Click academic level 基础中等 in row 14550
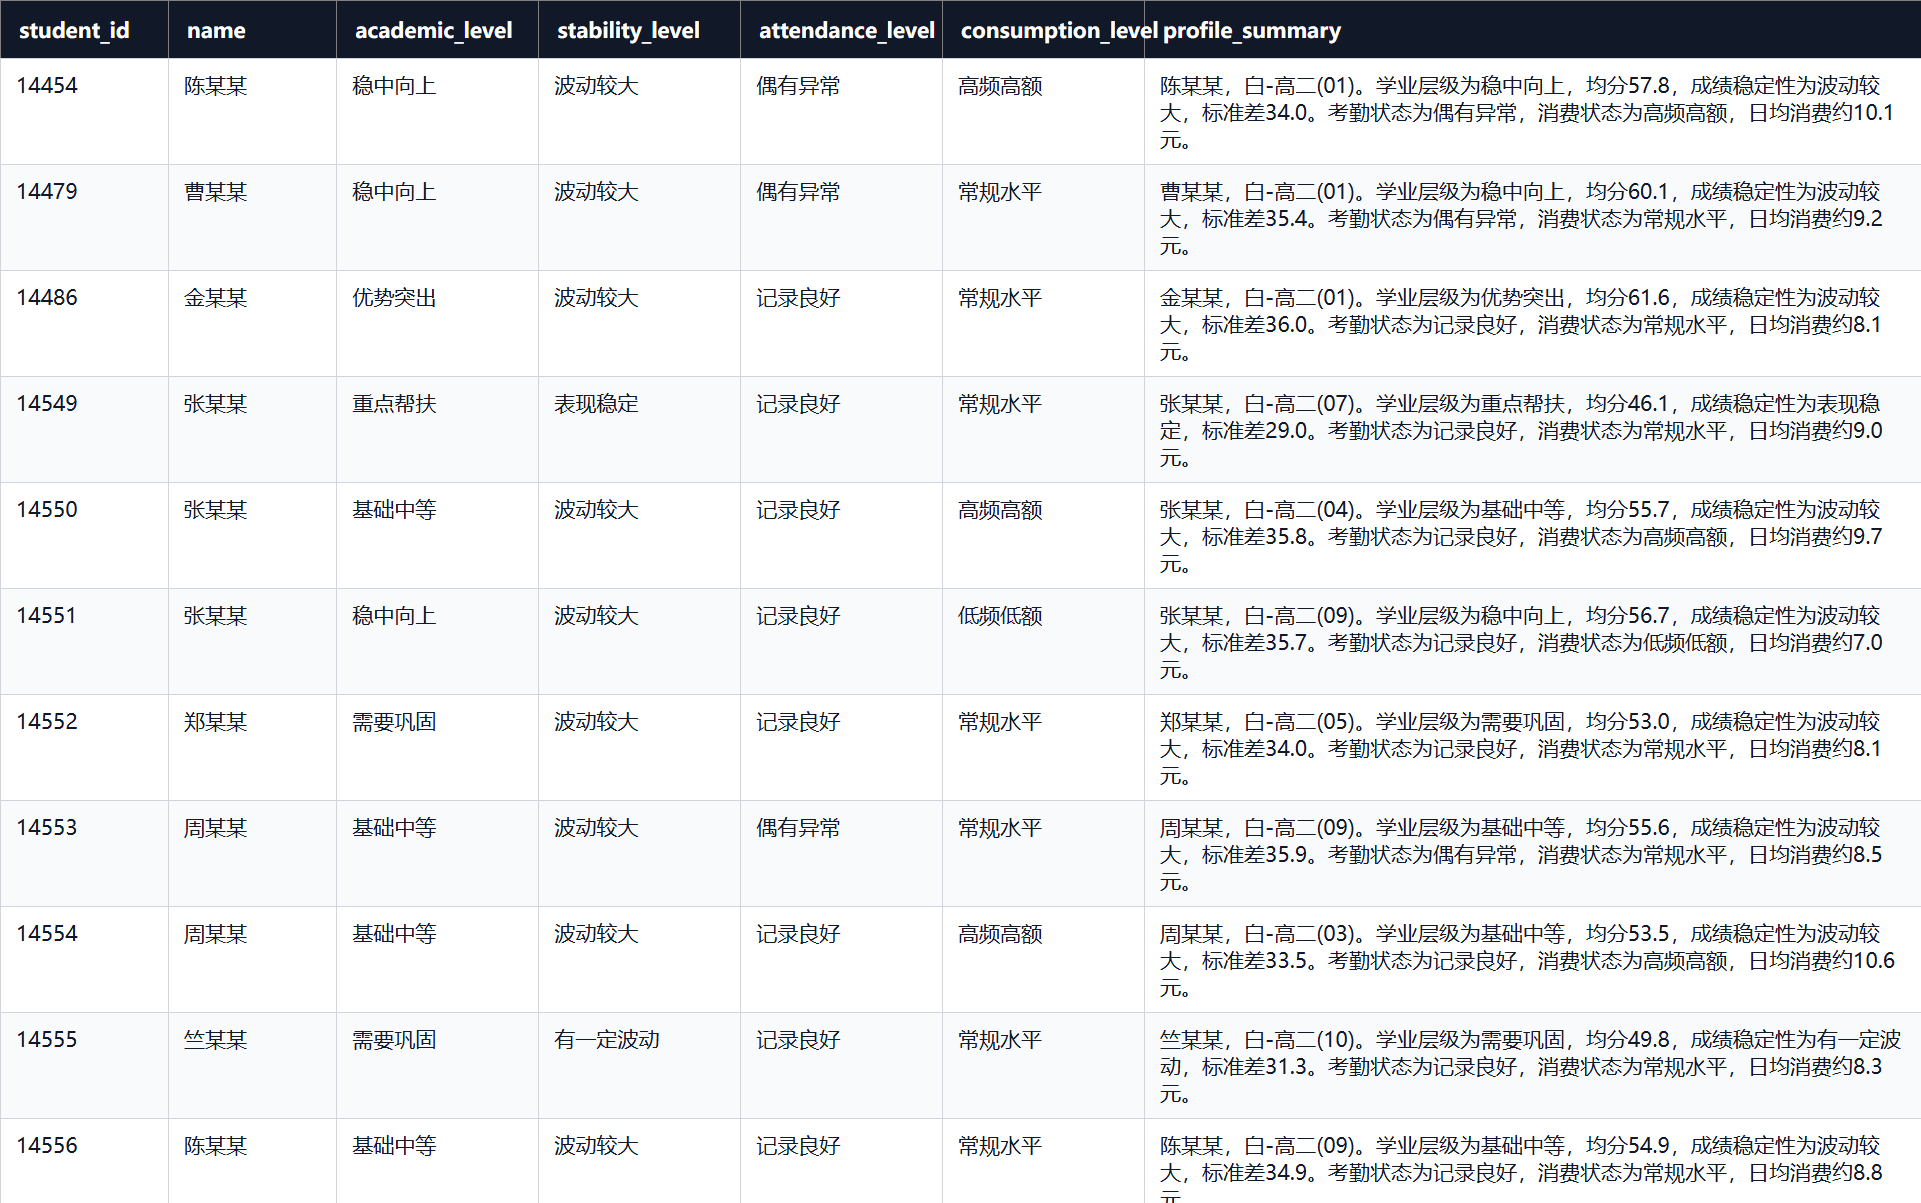 pyautogui.click(x=394, y=510)
